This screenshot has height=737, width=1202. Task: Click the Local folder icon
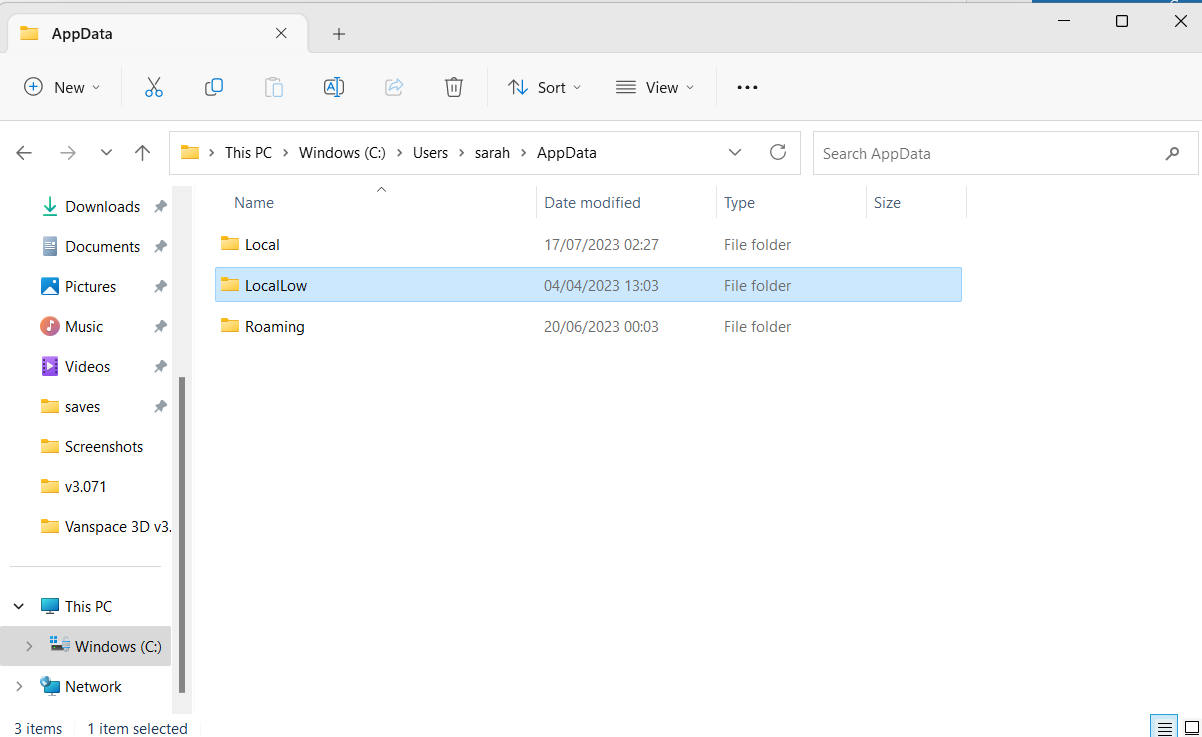pos(230,243)
